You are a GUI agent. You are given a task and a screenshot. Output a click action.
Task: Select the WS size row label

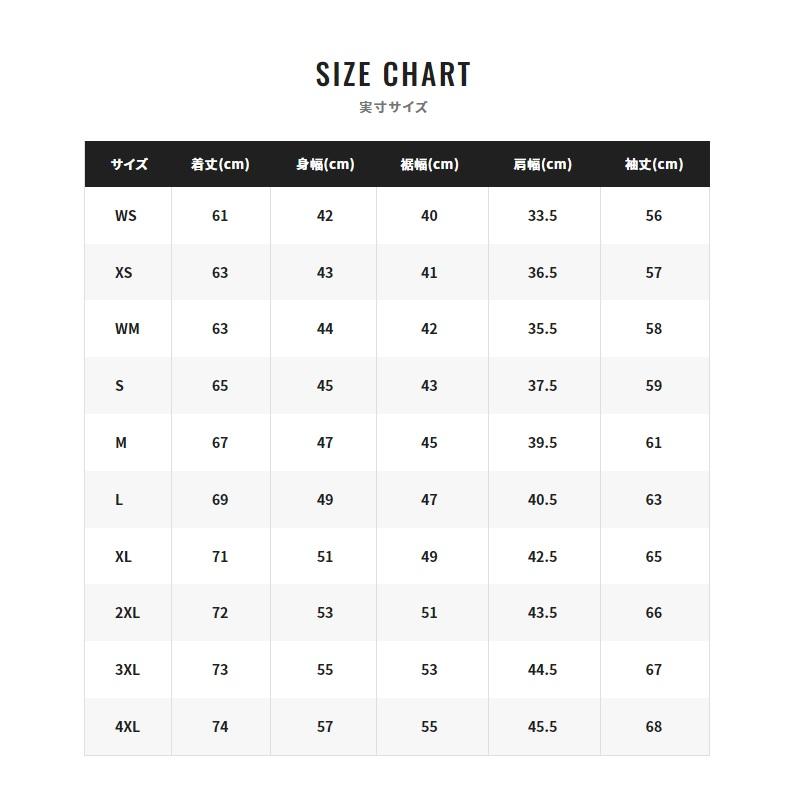(x=126, y=216)
